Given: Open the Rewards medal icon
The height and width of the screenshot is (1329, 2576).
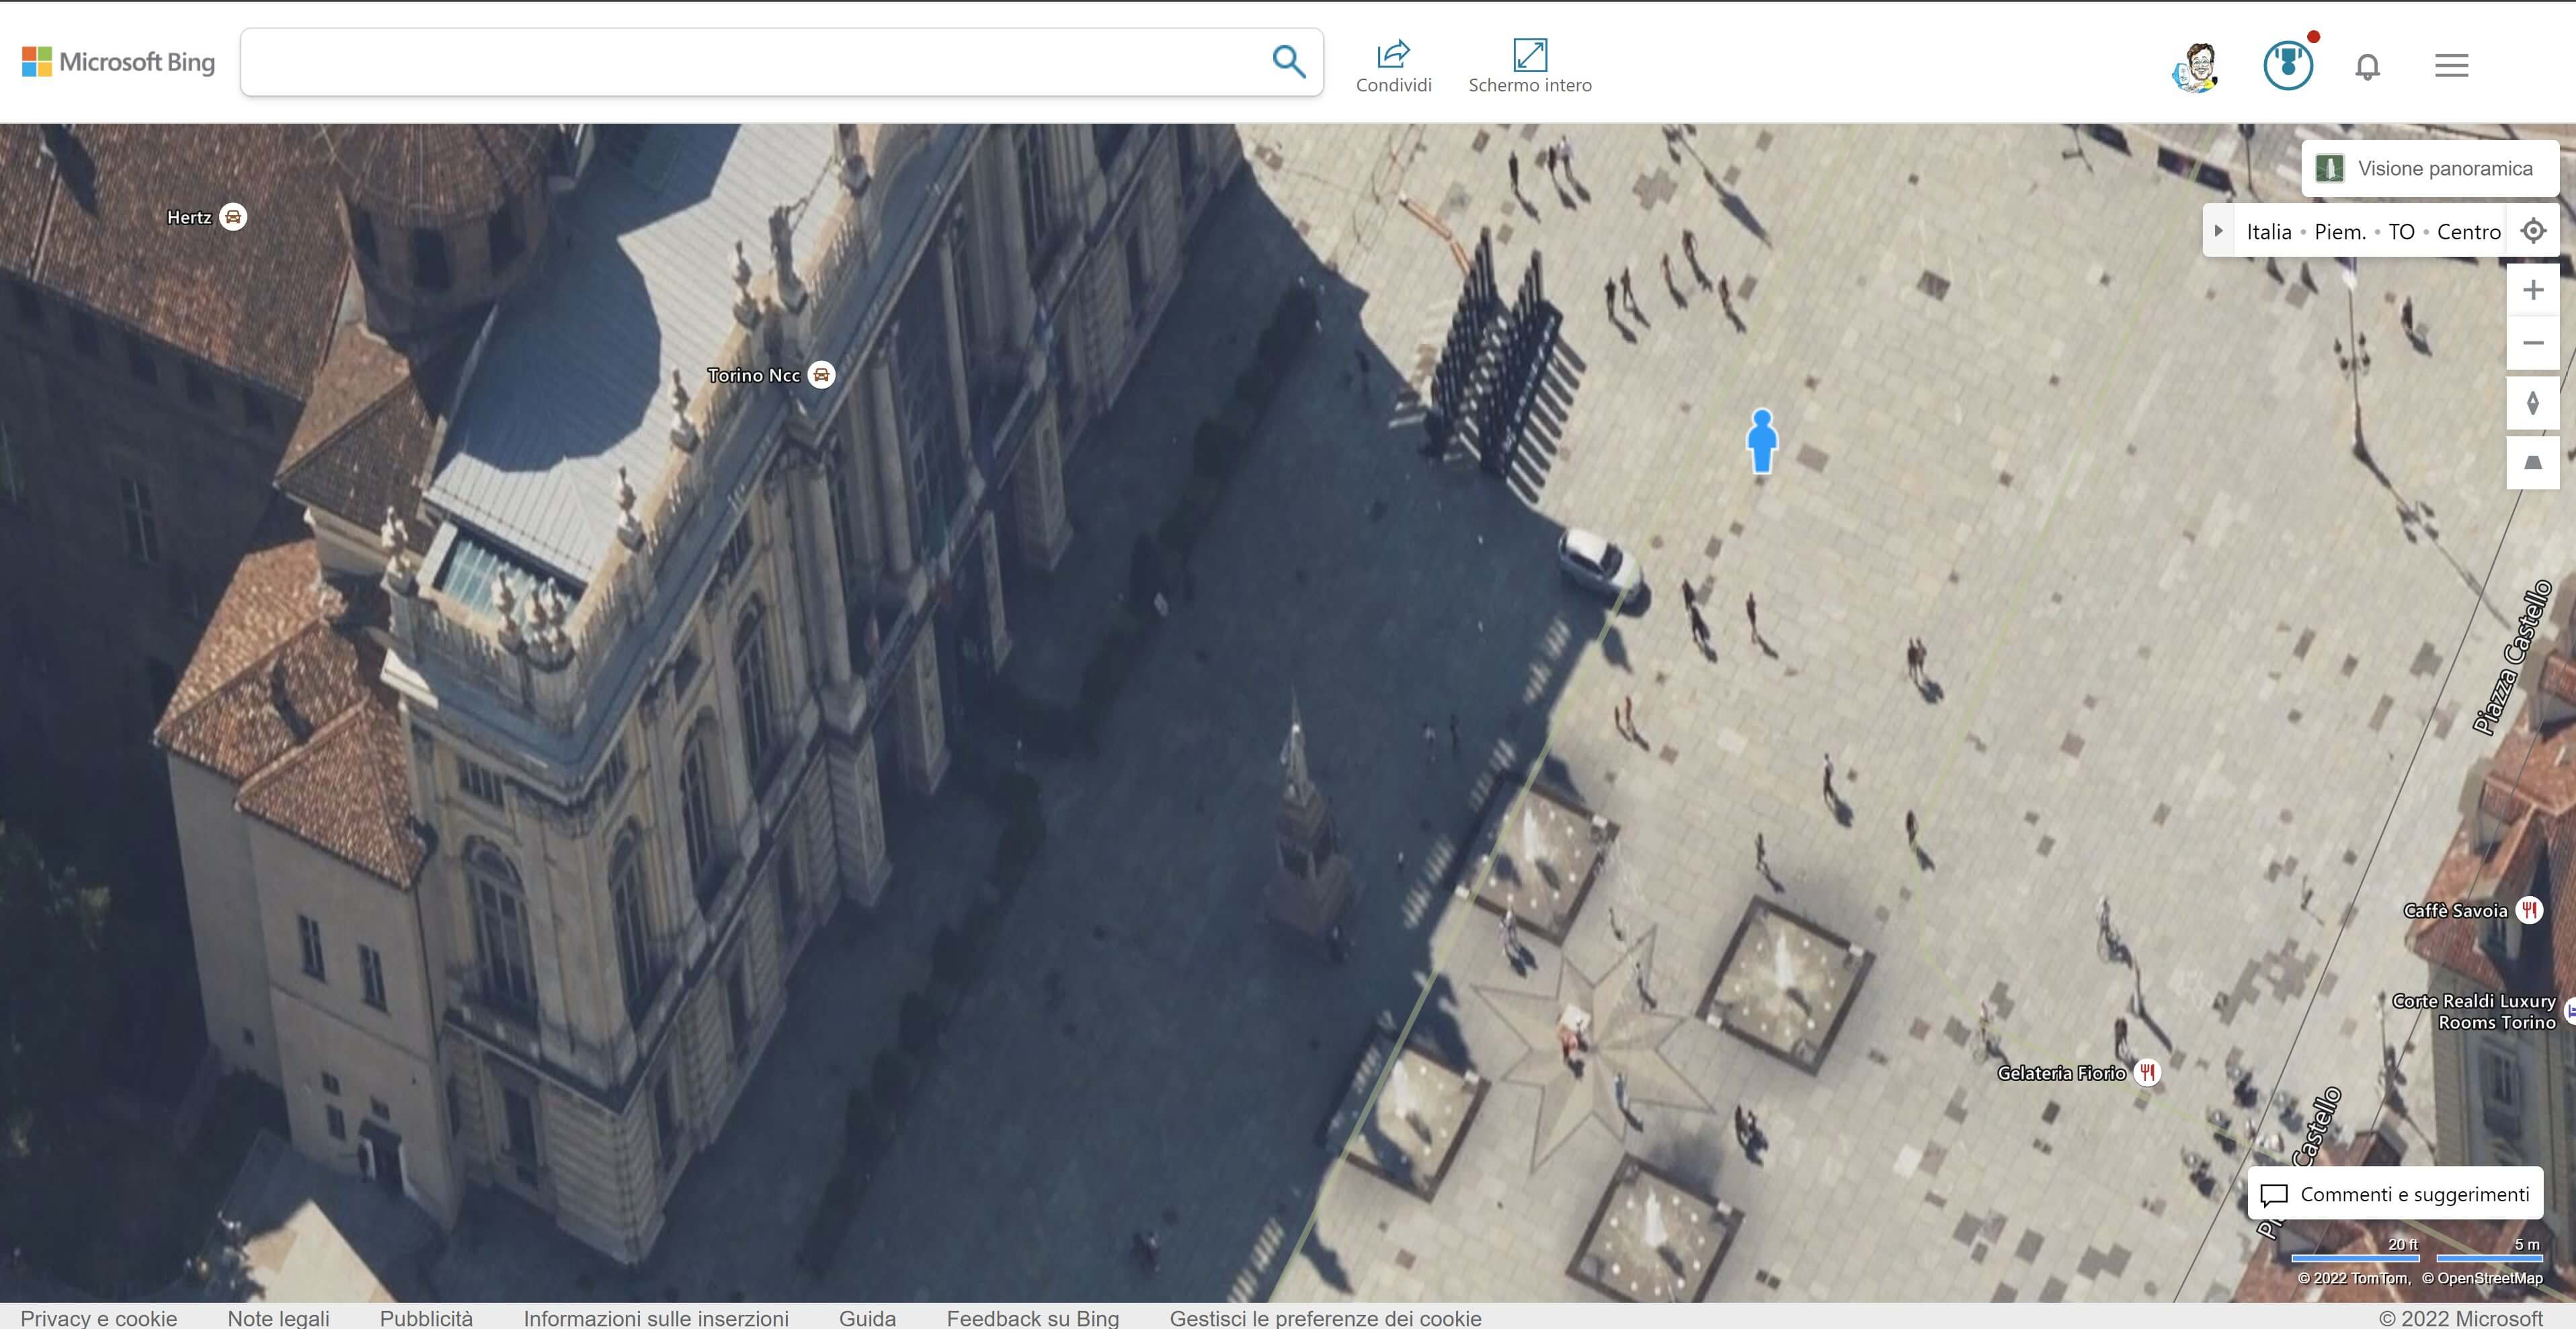Looking at the screenshot, I should click(2288, 66).
